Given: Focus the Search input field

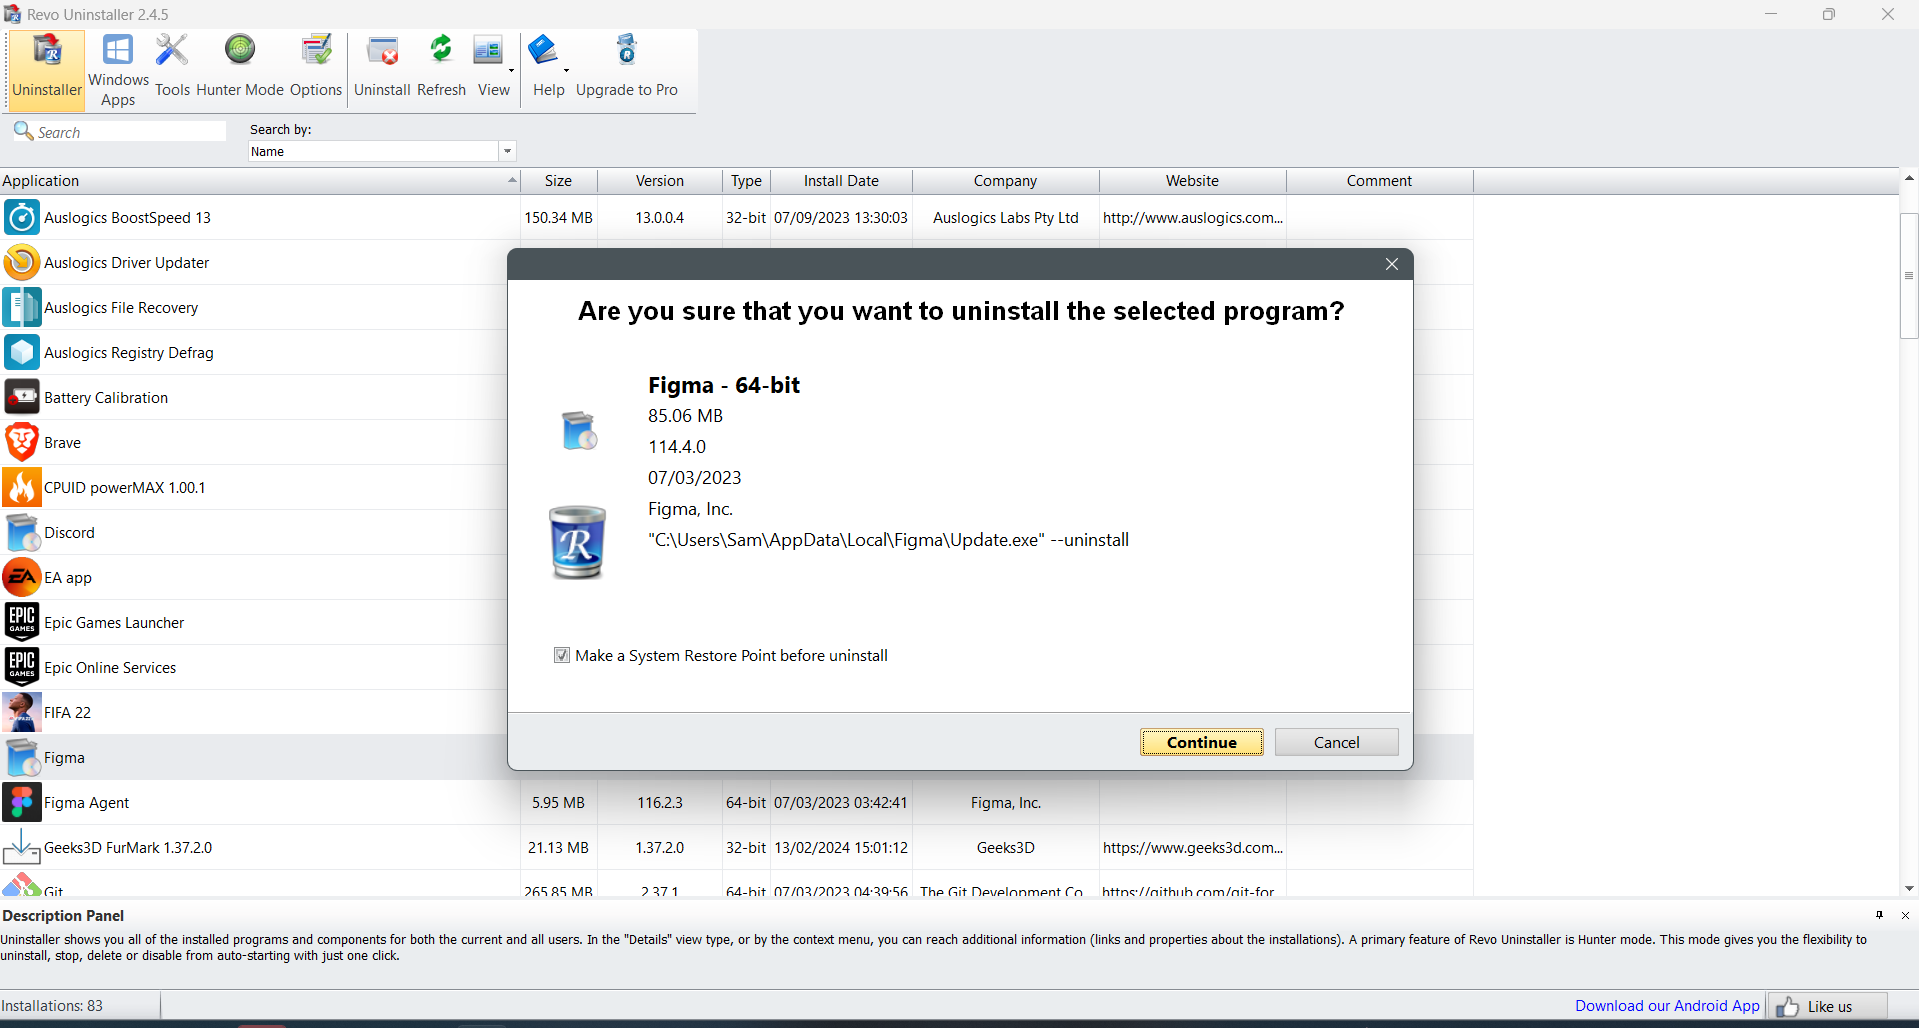Looking at the screenshot, I should 130,132.
